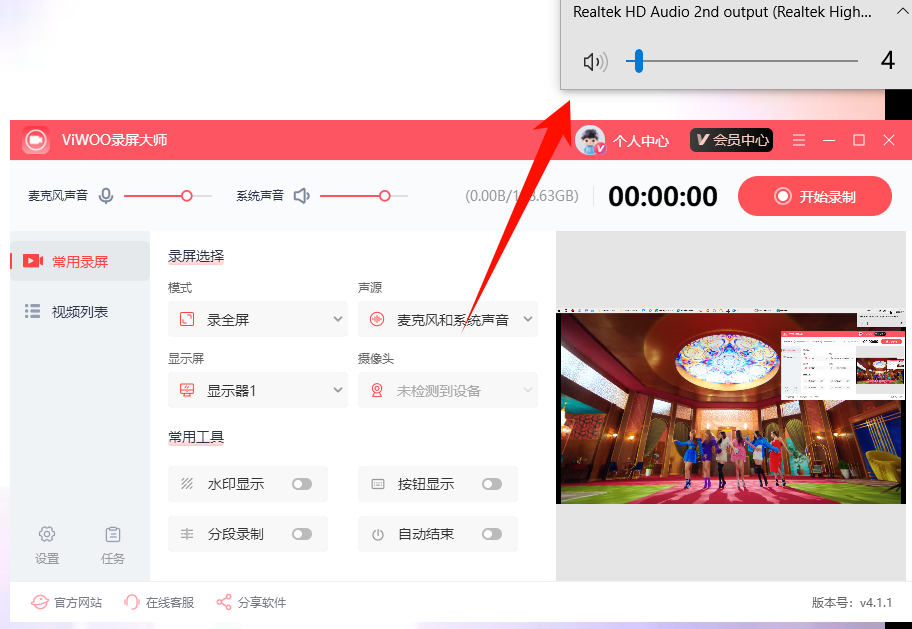
Task: Open the hamburger menu icon
Action: pos(799,140)
